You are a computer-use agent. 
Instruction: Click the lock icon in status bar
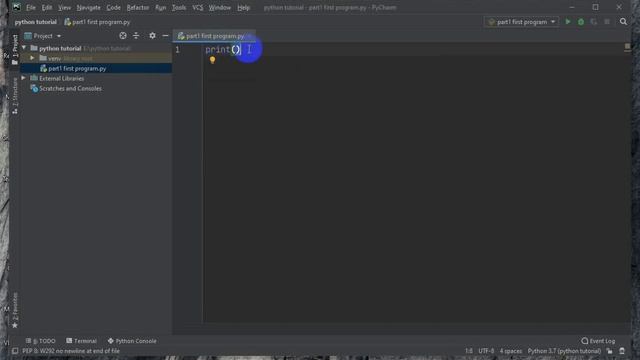pos(609,351)
